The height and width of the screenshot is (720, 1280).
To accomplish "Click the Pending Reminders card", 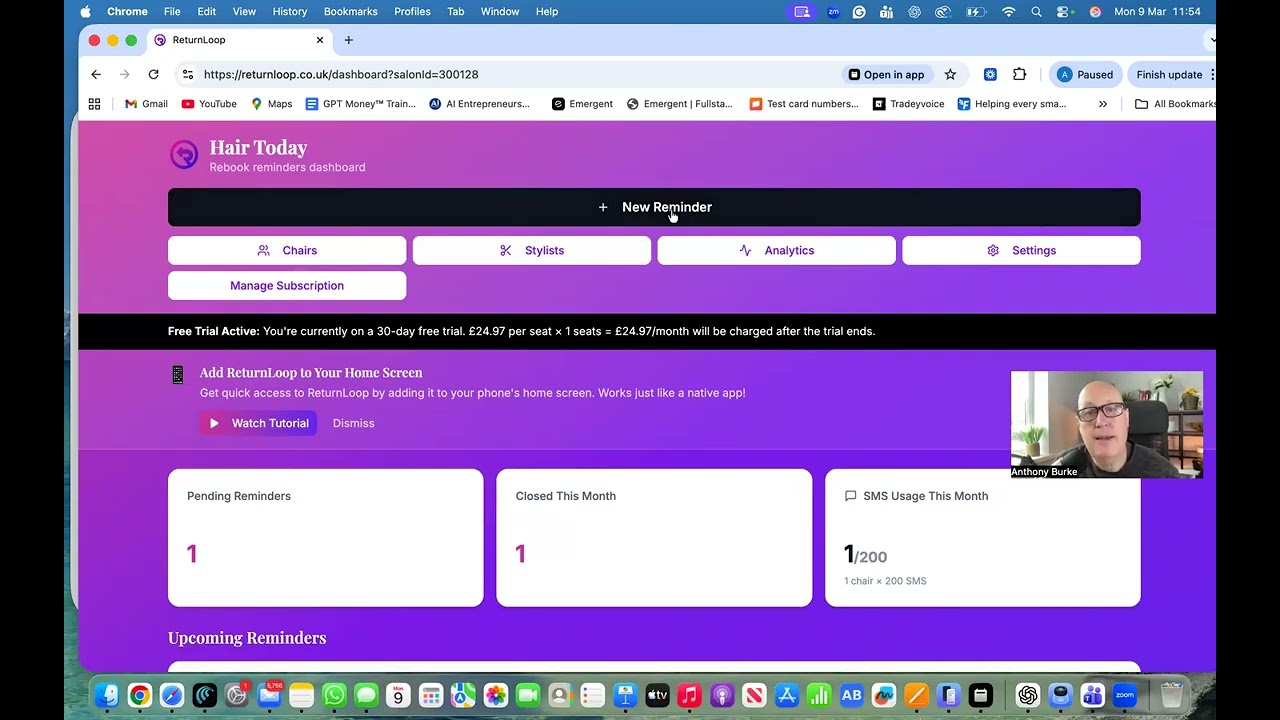I will click(326, 538).
